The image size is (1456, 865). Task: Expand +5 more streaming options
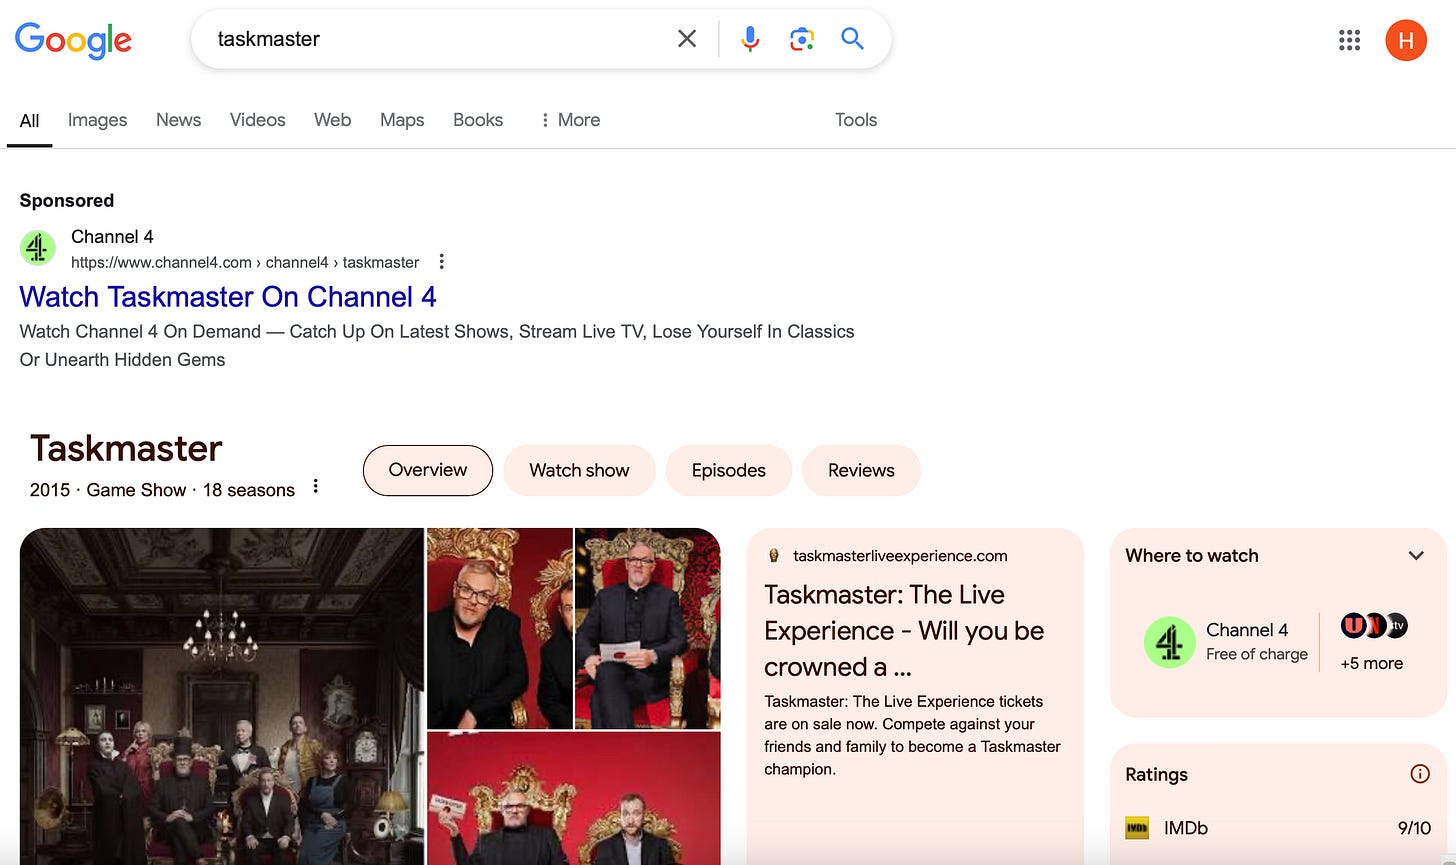1372,663
